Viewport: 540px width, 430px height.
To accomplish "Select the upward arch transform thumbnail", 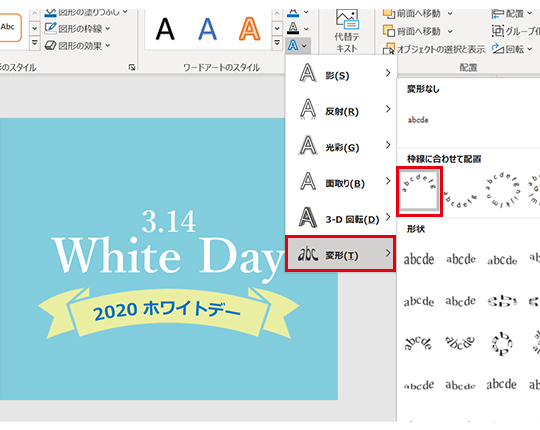I will coord(419,191).
